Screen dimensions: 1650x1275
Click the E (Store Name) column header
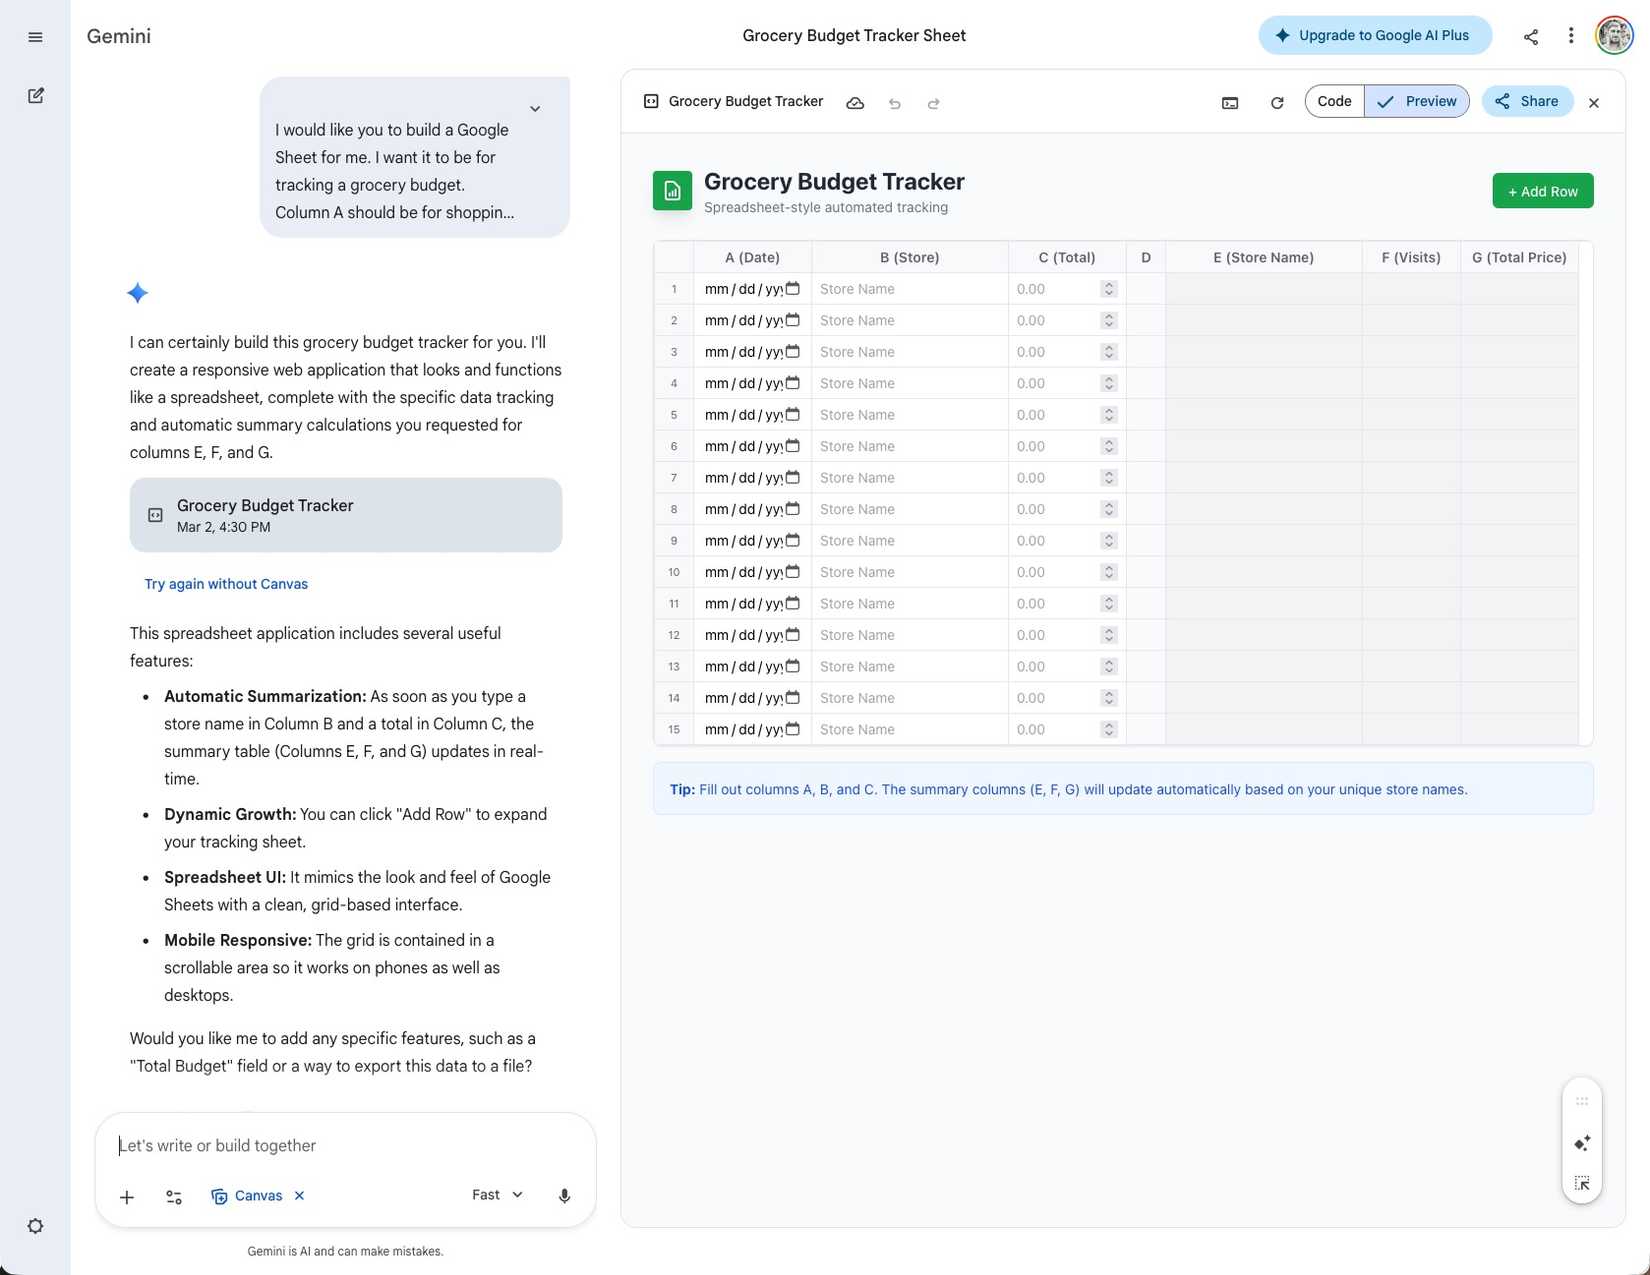point(1264,257)
